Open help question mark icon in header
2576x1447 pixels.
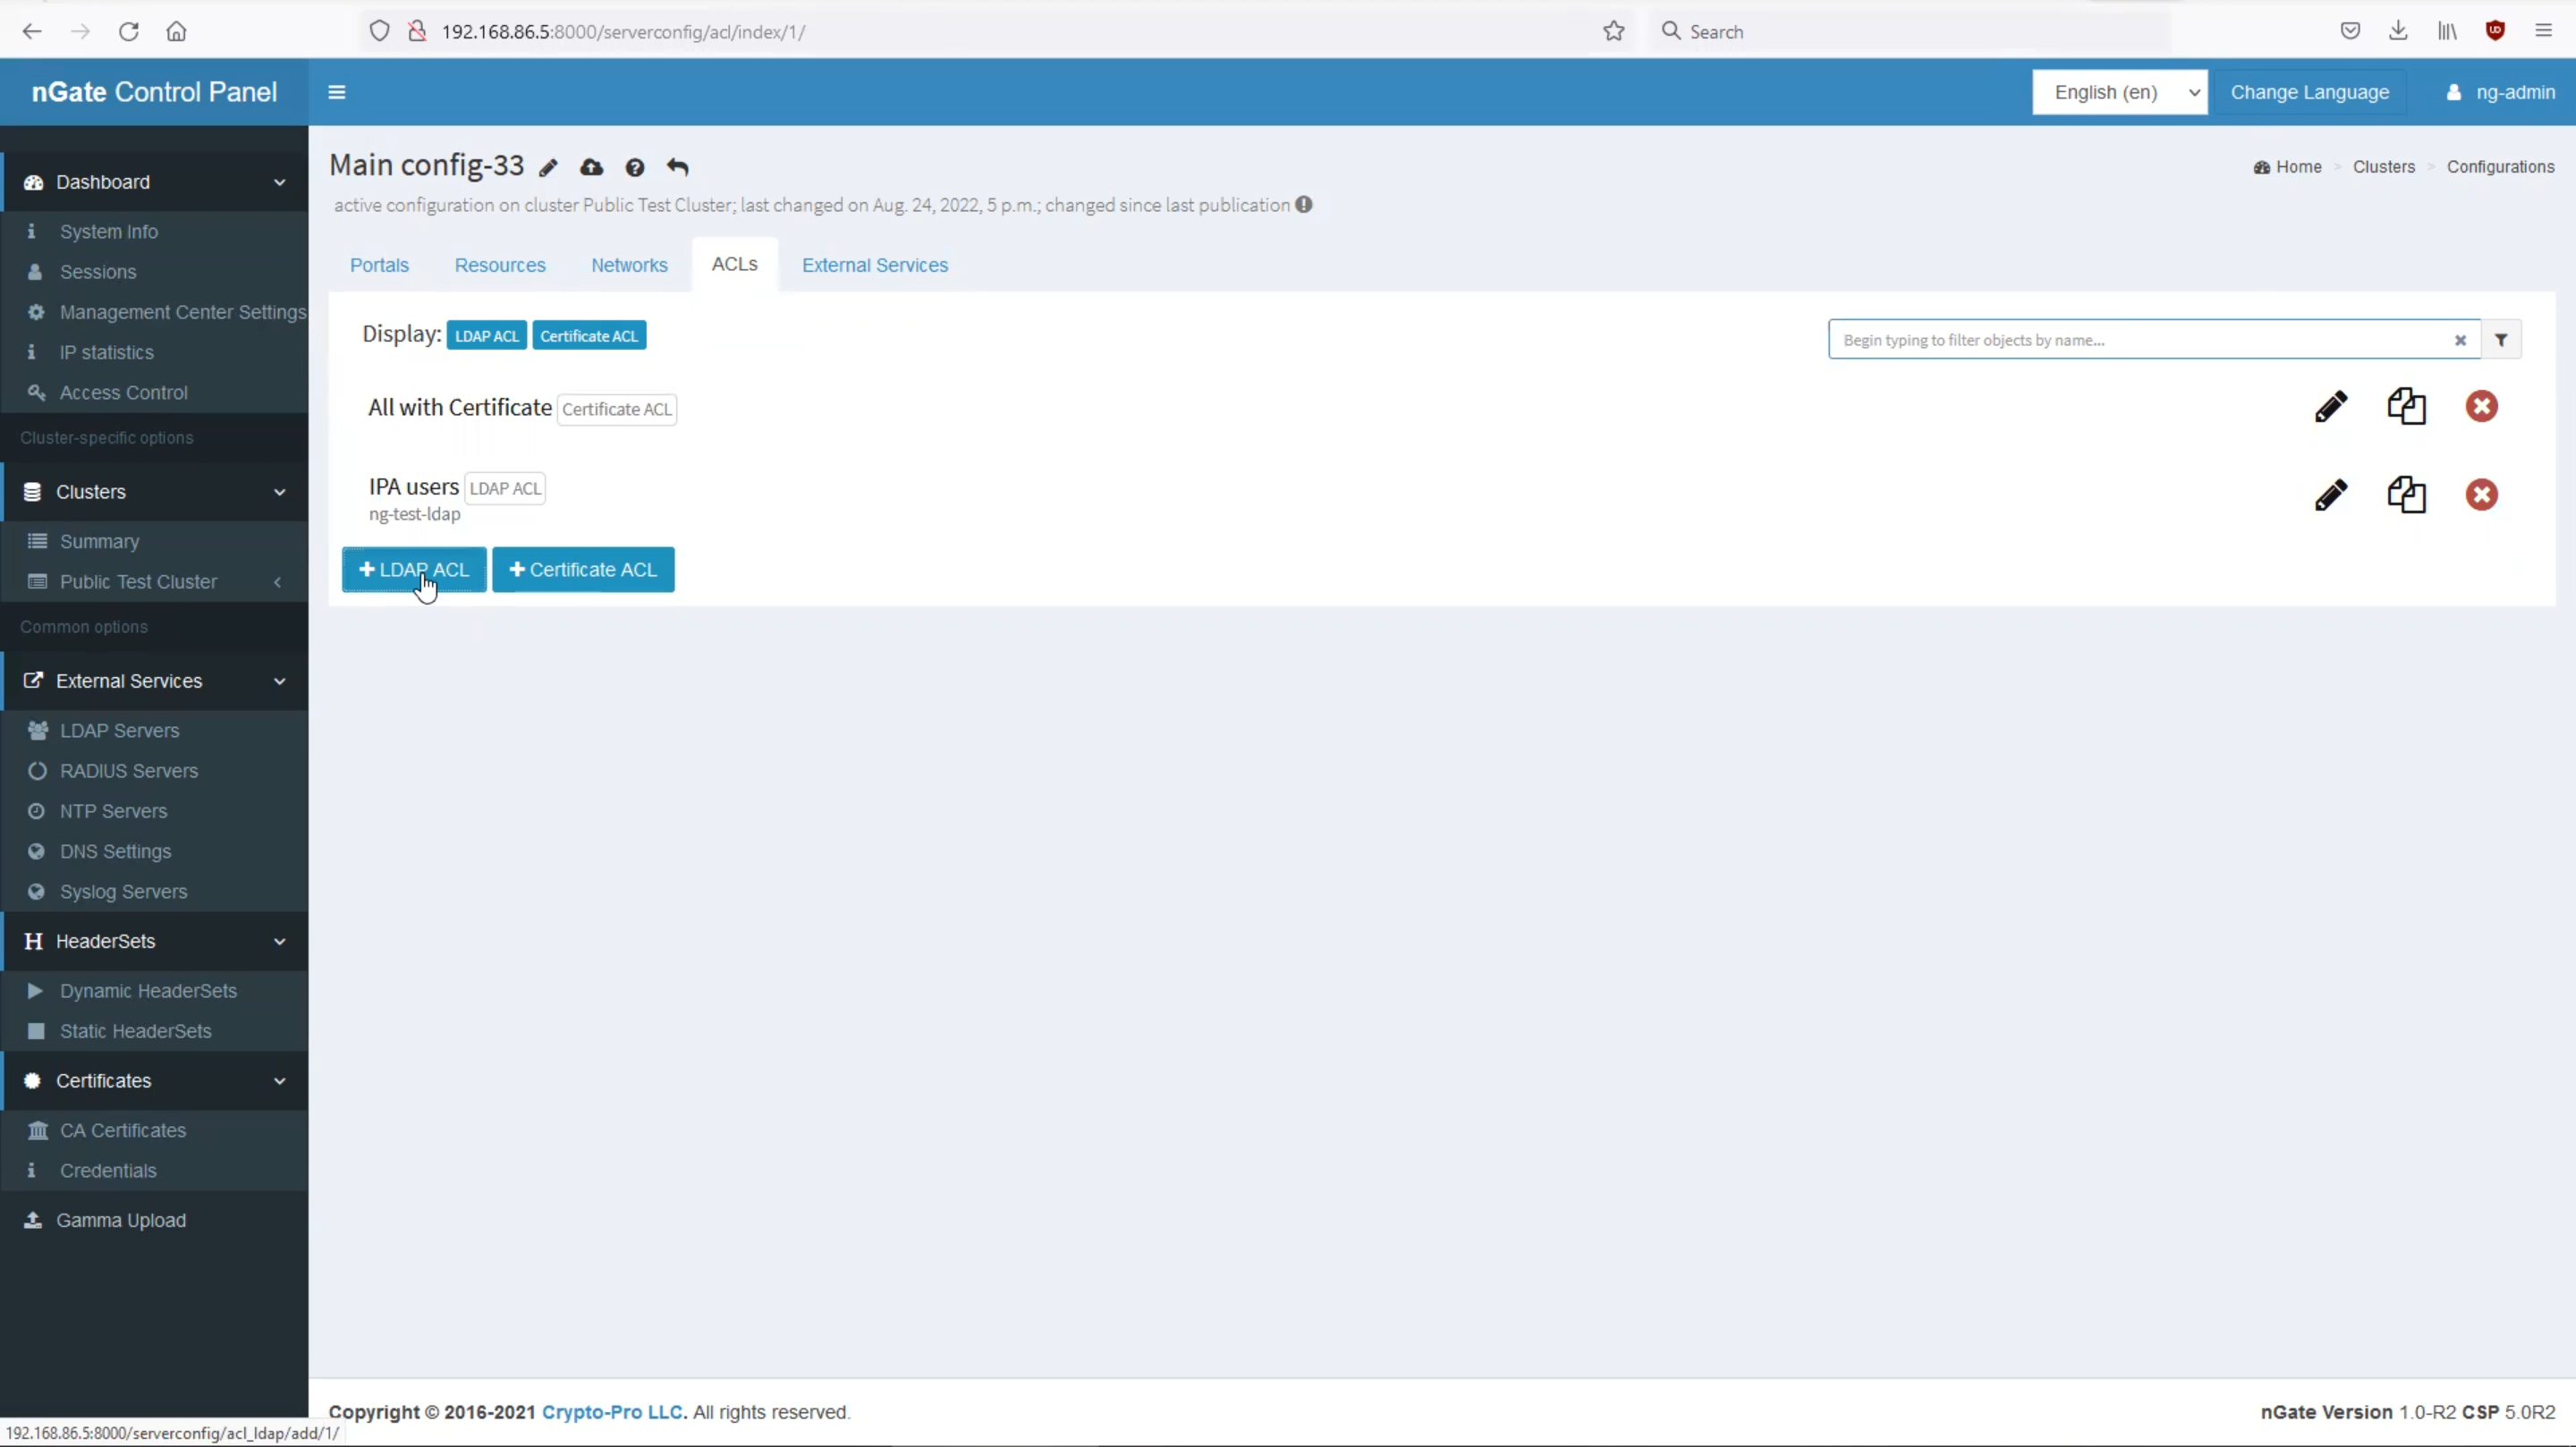[x=635, y=168]
